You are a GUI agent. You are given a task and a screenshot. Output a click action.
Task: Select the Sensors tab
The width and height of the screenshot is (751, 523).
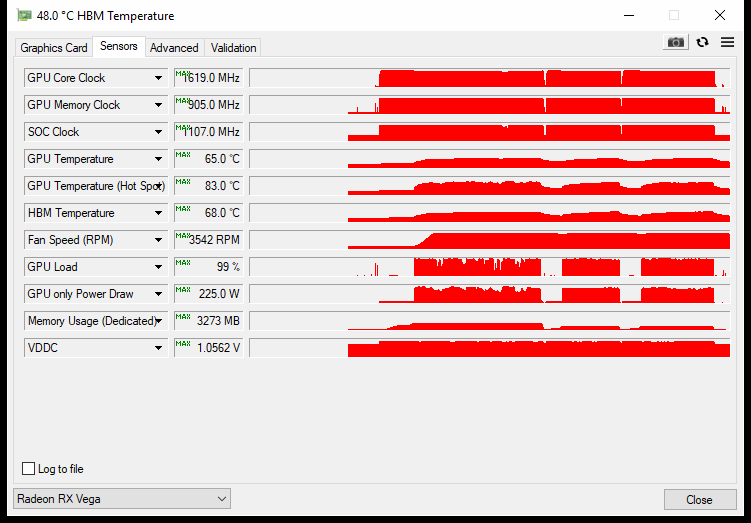click(119, 46)
